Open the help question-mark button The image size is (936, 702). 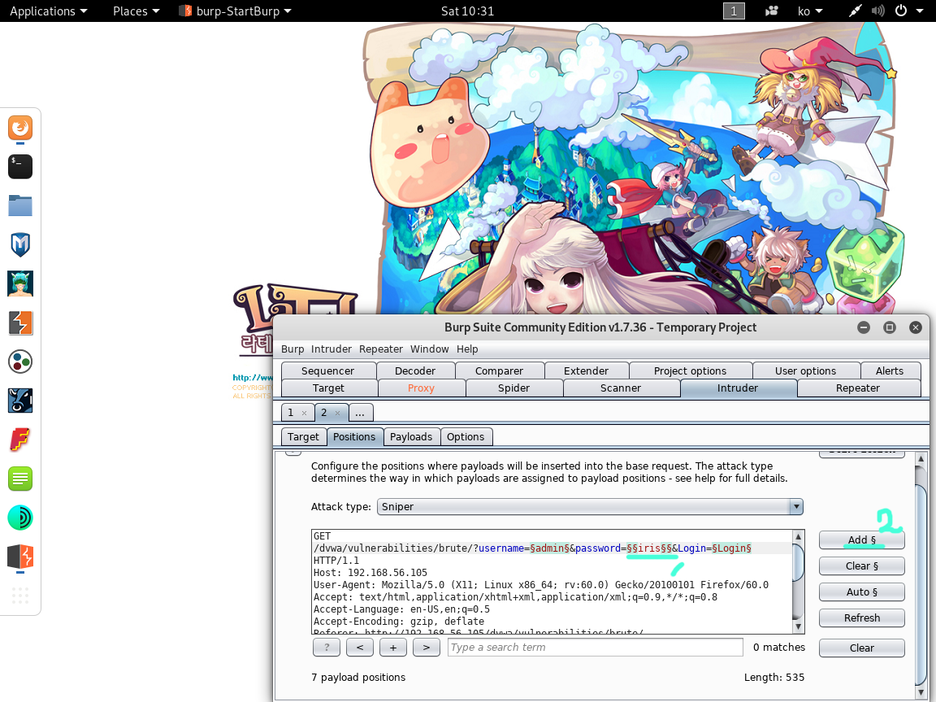pyautogui.click(x=327, y=647)
